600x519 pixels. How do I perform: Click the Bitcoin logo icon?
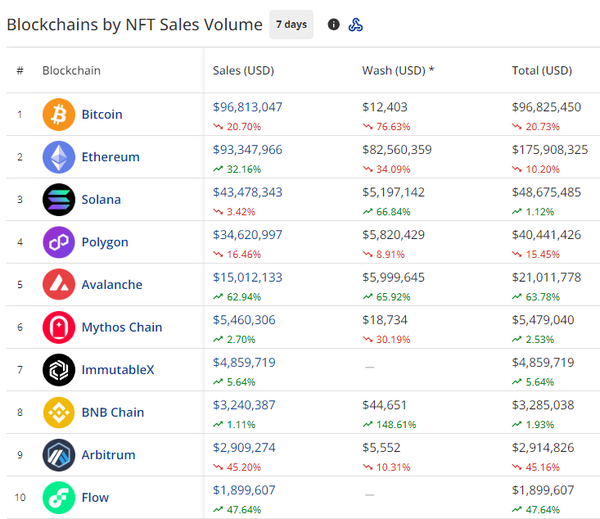point(58,114)
